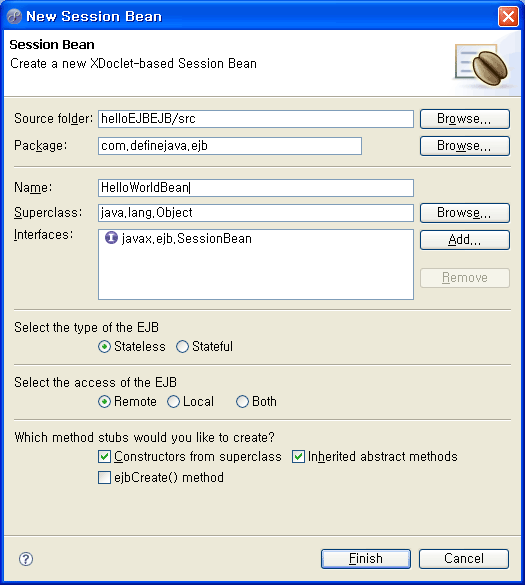Select the Stateless EJB type
The height and width of the screenshot is (585, 525).
(104, 347)
